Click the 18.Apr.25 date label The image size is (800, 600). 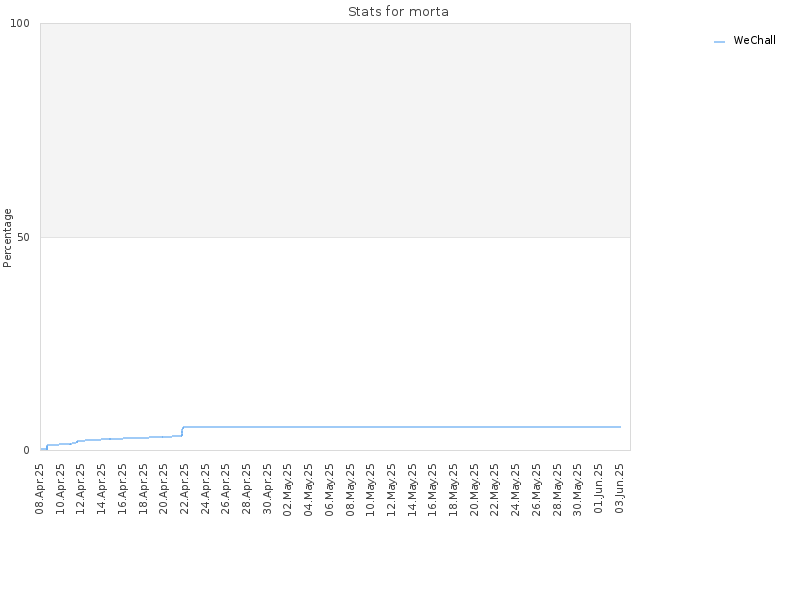[143, 489]
